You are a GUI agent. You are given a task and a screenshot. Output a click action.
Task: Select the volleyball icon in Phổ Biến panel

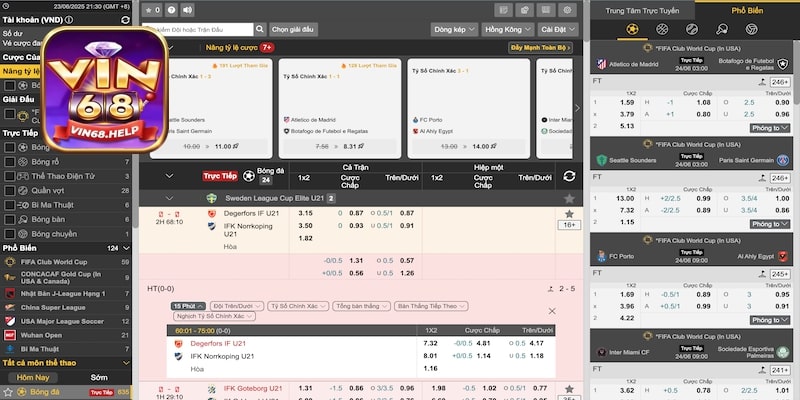[752, 29]
